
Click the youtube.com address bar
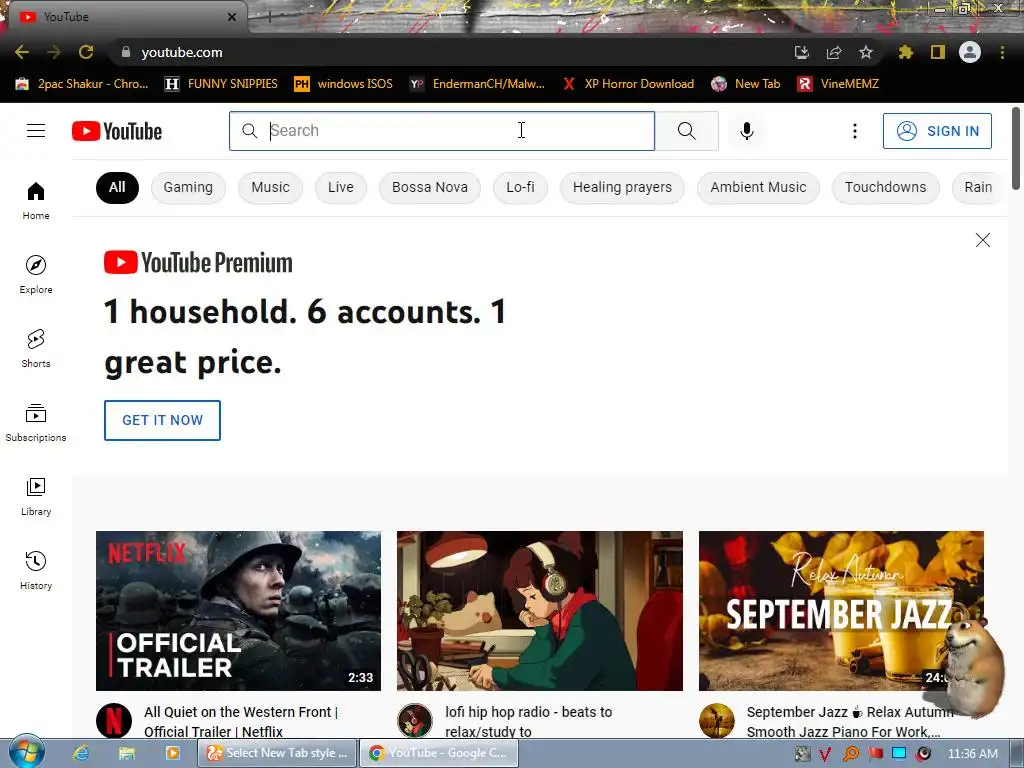(451, 52)
